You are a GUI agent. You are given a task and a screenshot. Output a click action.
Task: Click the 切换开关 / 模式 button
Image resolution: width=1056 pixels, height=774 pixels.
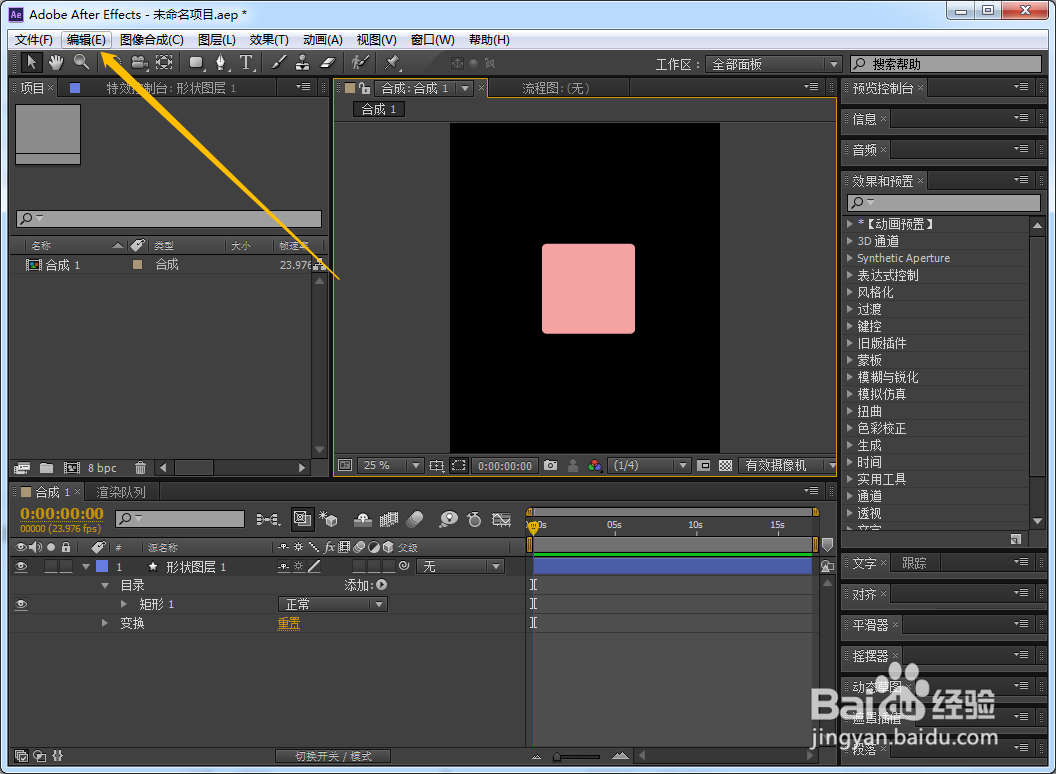point(333,756)
